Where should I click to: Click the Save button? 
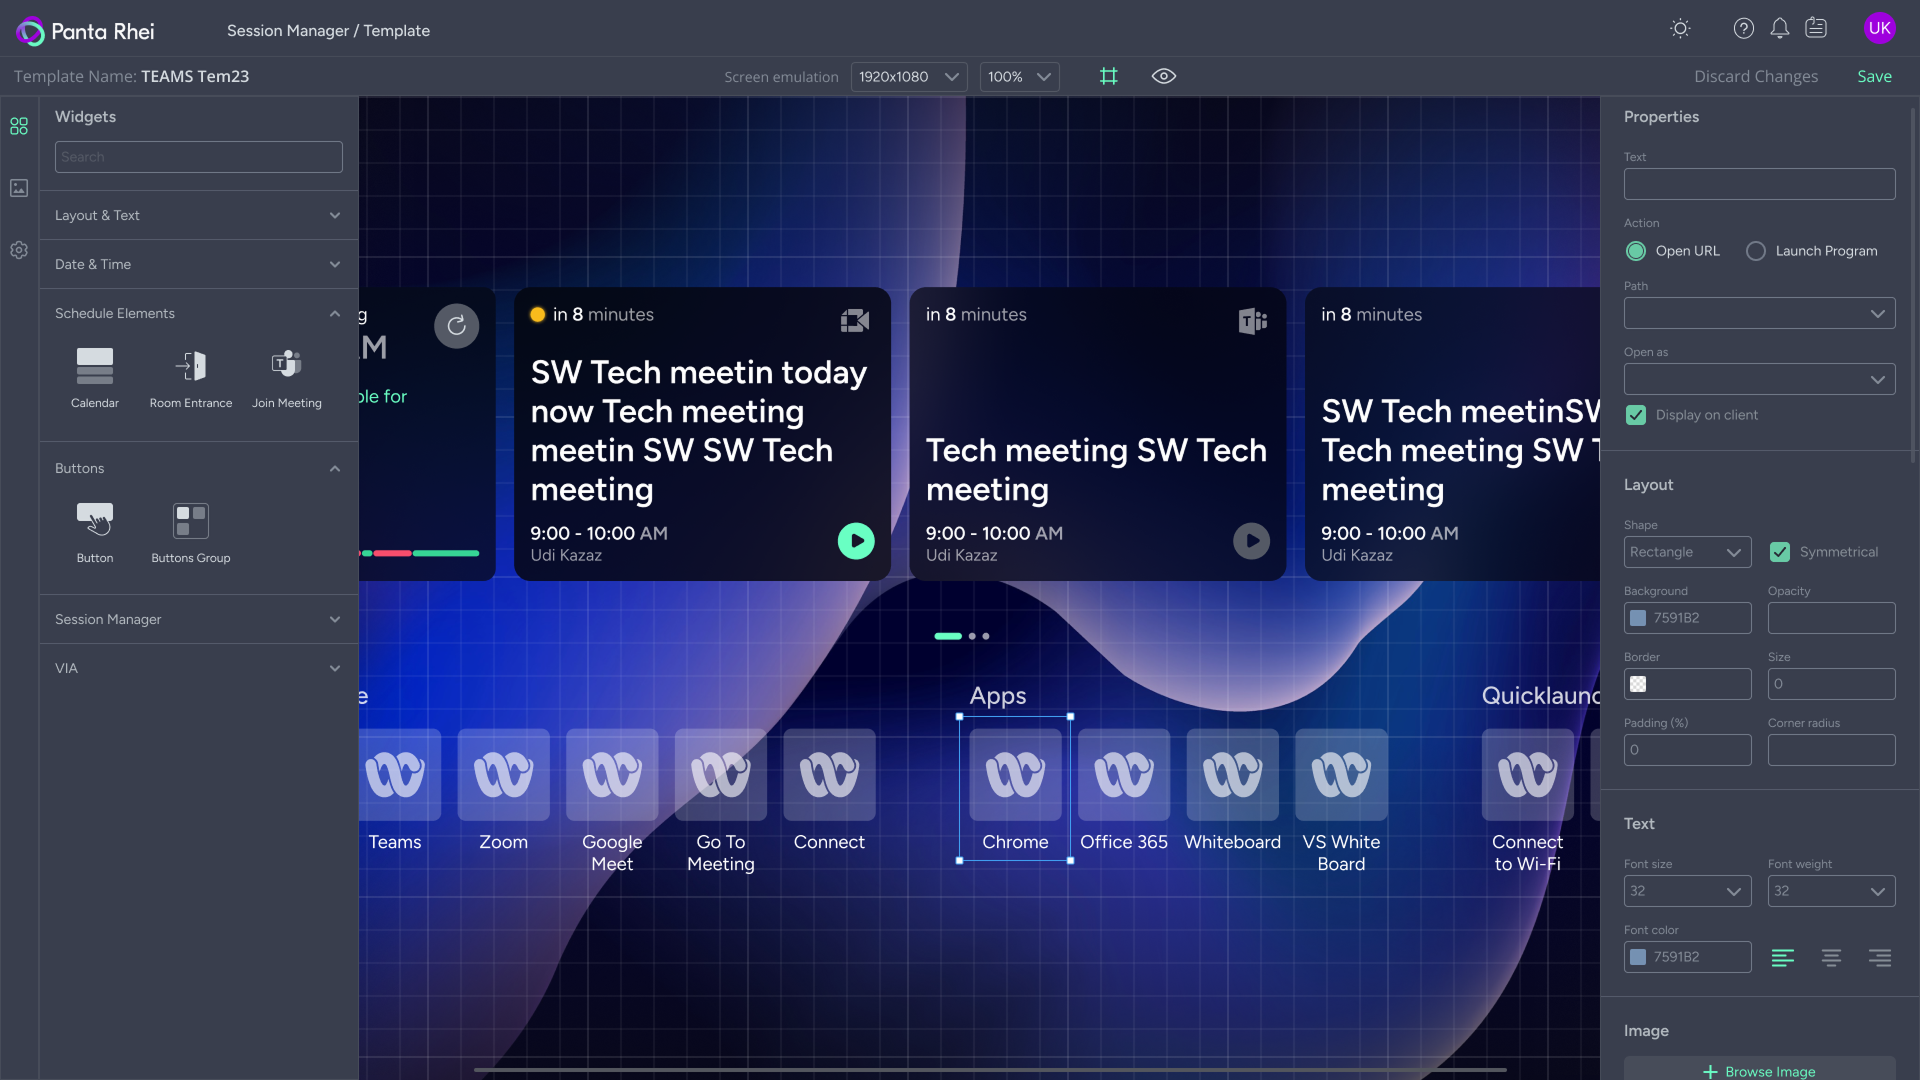coord(1874,76)
